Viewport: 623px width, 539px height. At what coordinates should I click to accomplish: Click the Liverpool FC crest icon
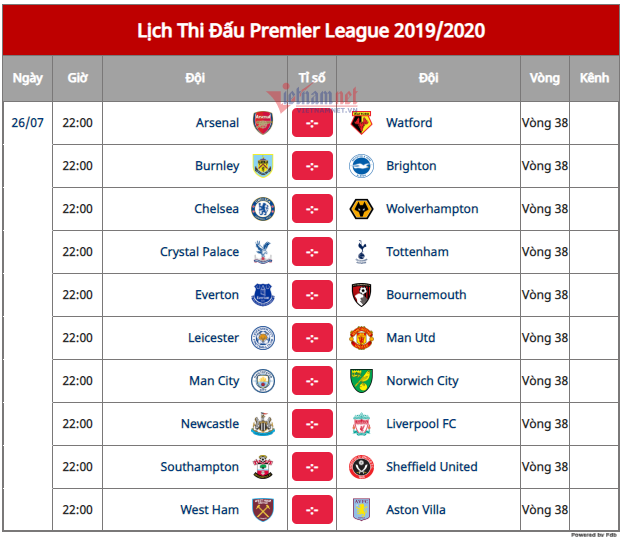tap(361, 424)
